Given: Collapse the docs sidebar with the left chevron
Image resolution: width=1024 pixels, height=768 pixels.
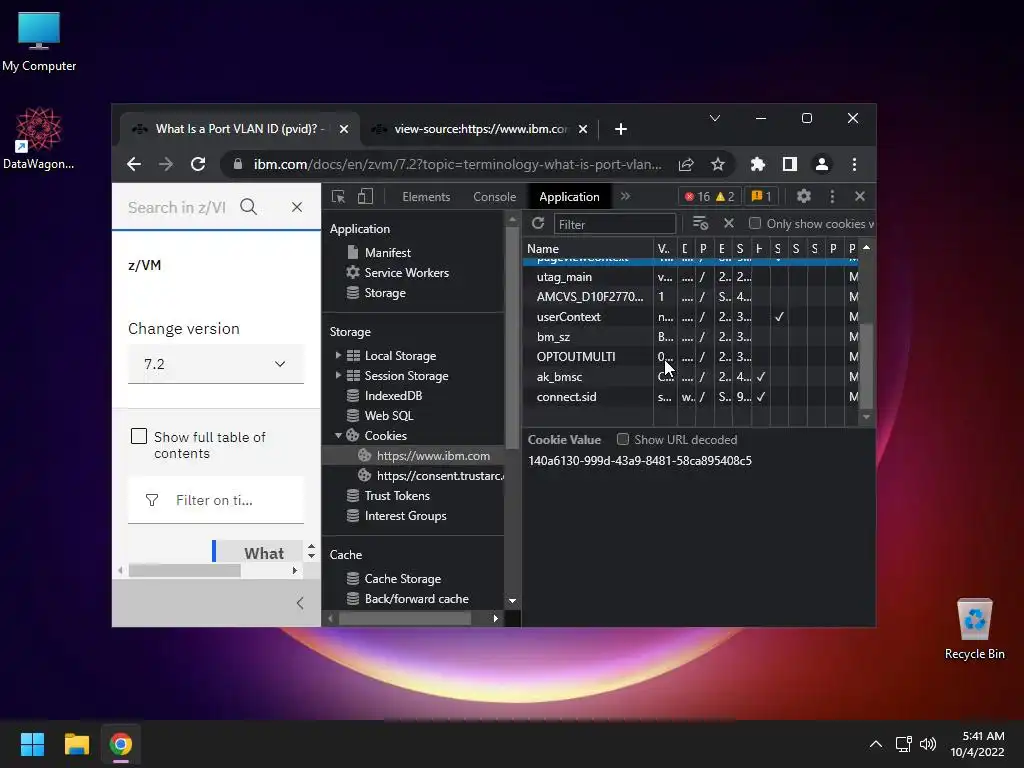Looking at the screenshot, I should [300, 603].
